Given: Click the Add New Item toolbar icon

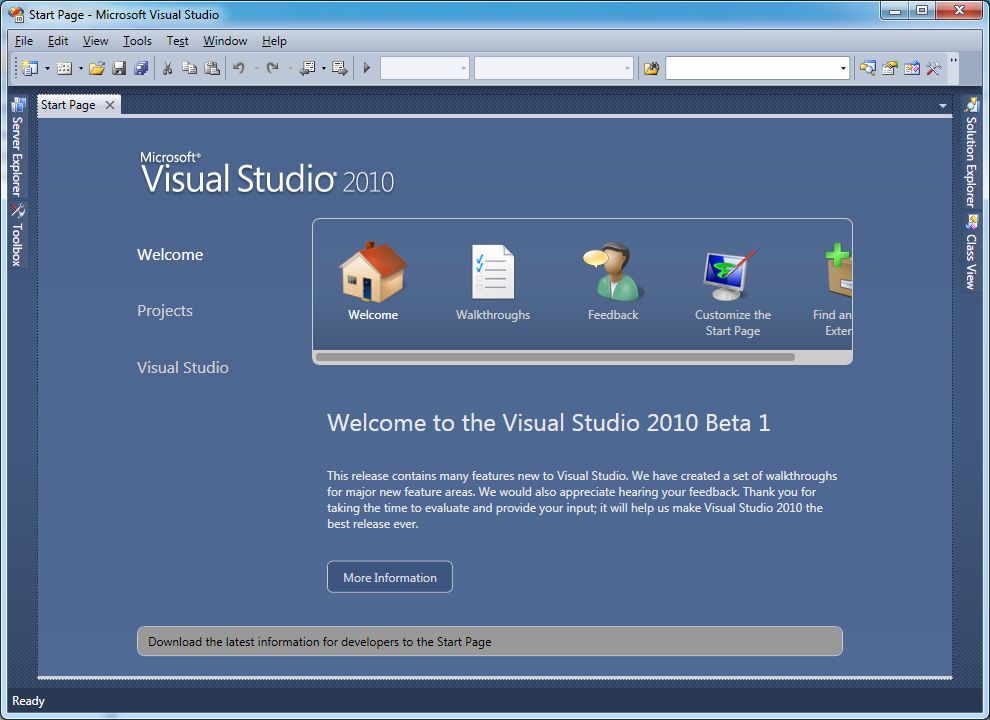Looking at the screenshot, I should click(64, 68).
